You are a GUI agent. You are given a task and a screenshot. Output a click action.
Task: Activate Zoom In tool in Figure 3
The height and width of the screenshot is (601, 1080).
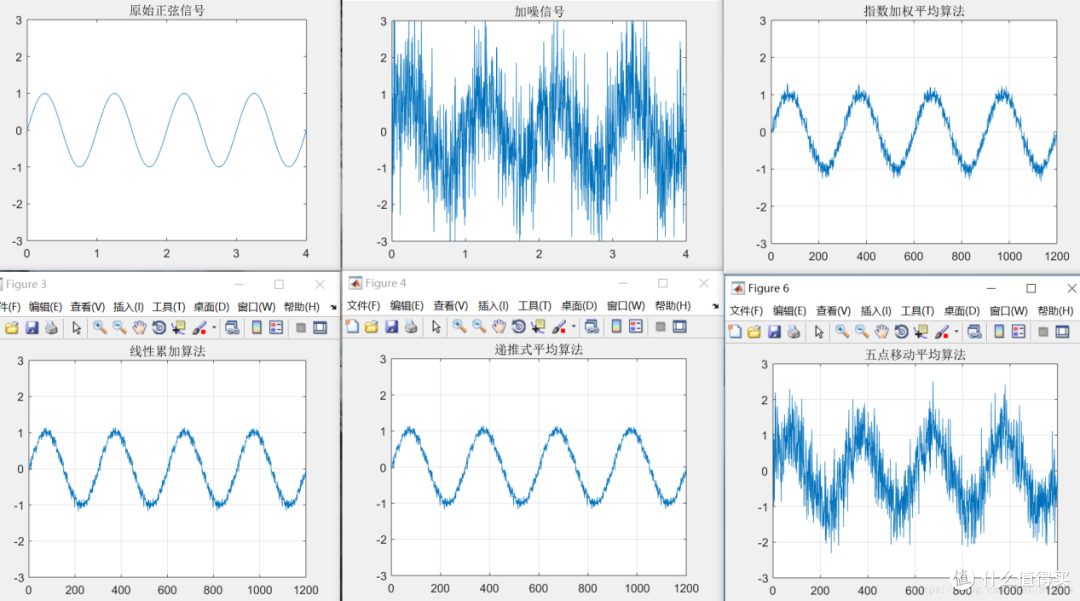100,328
